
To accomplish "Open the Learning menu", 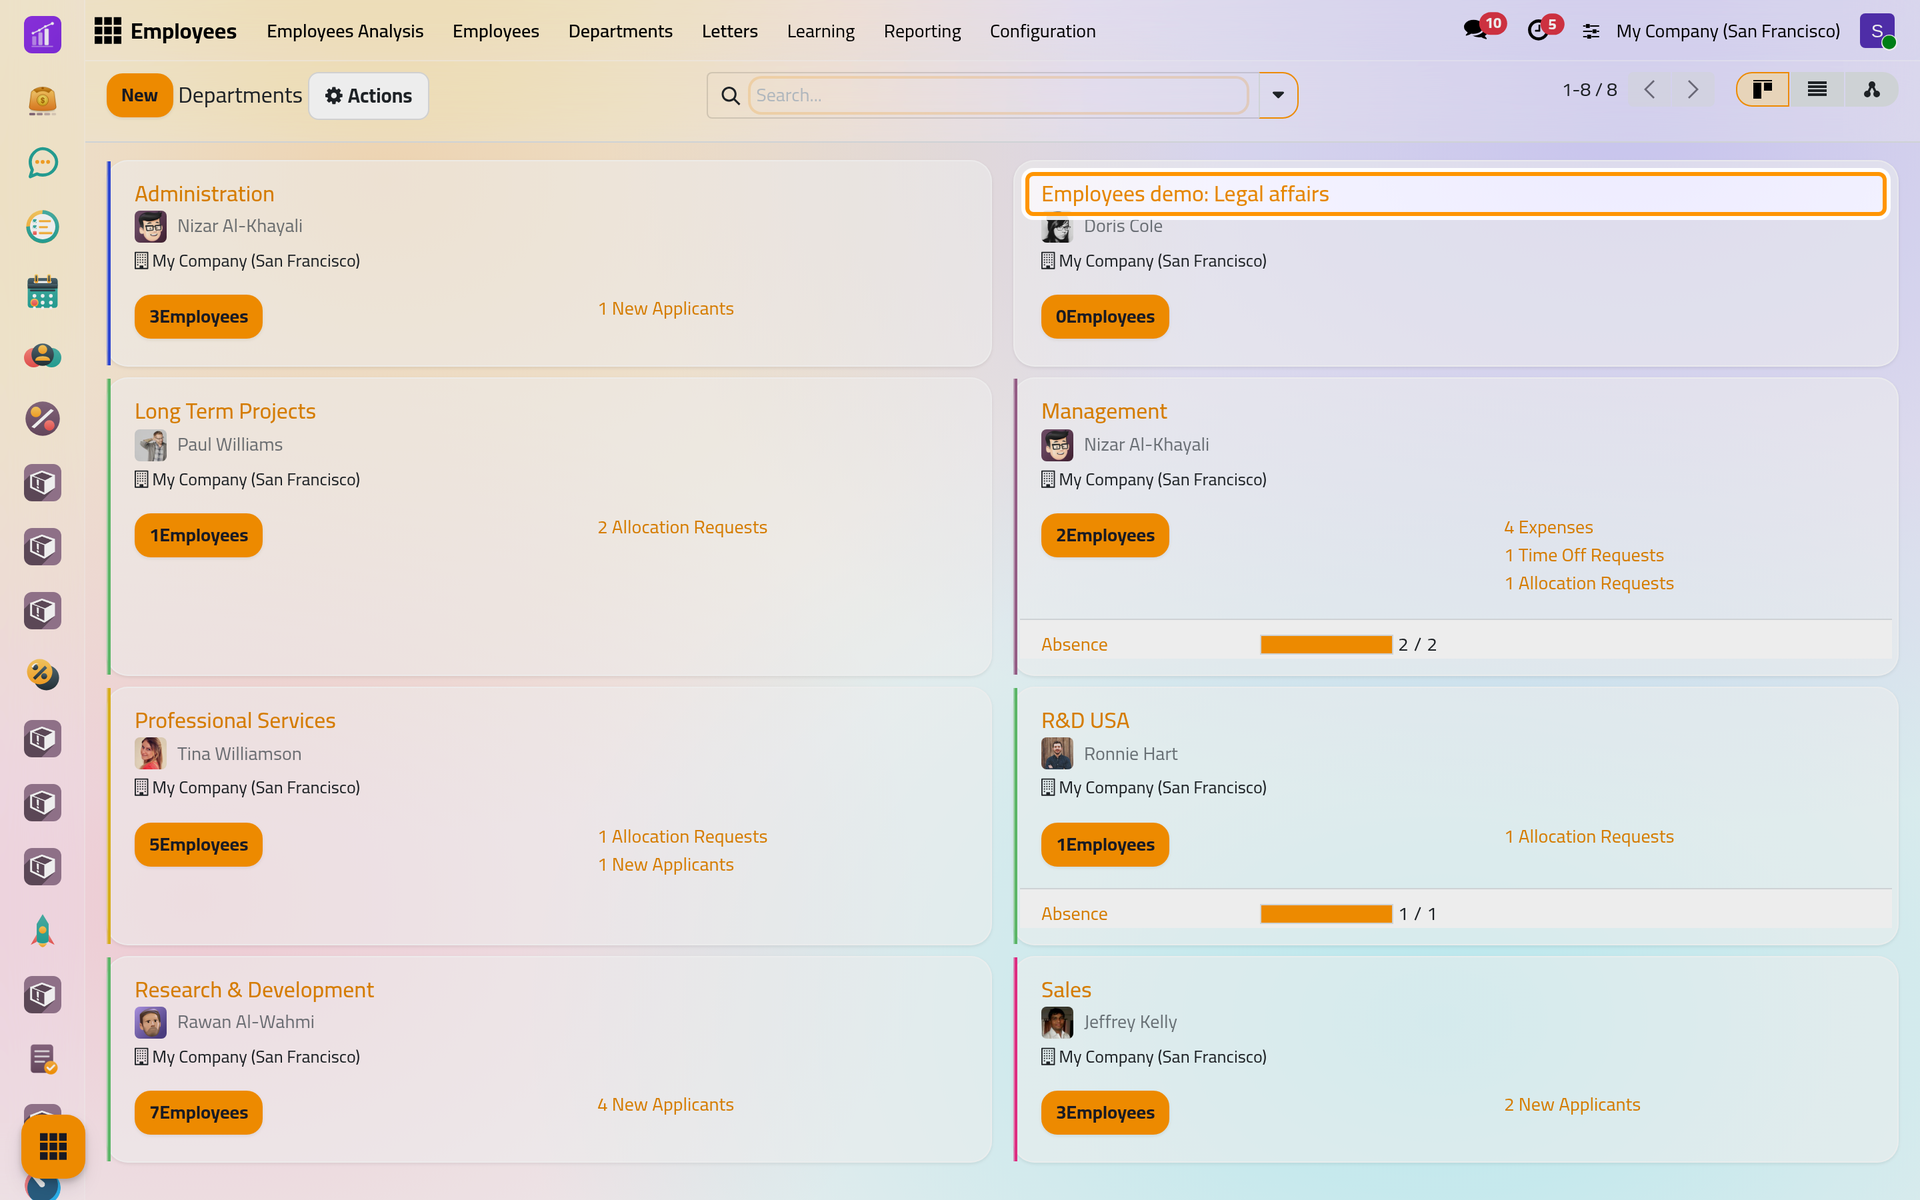I will click(820, 31).
